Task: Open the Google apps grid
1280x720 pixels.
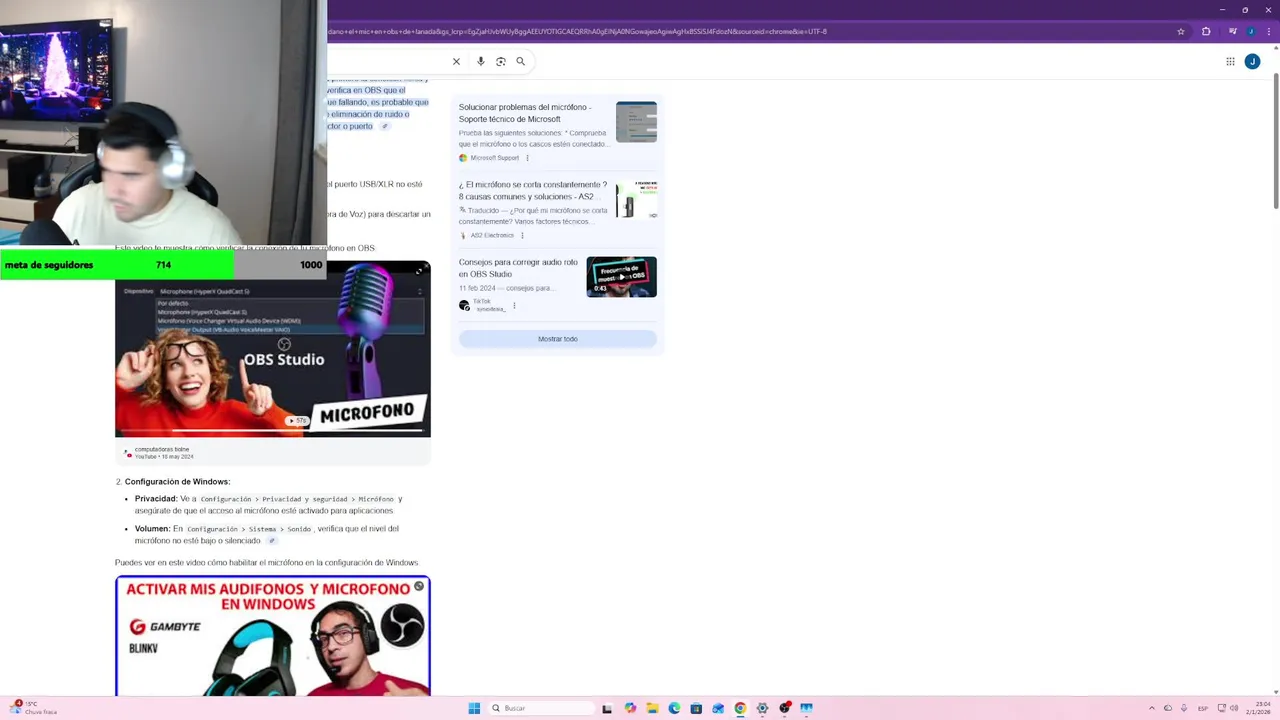Action: point(1230,61)
